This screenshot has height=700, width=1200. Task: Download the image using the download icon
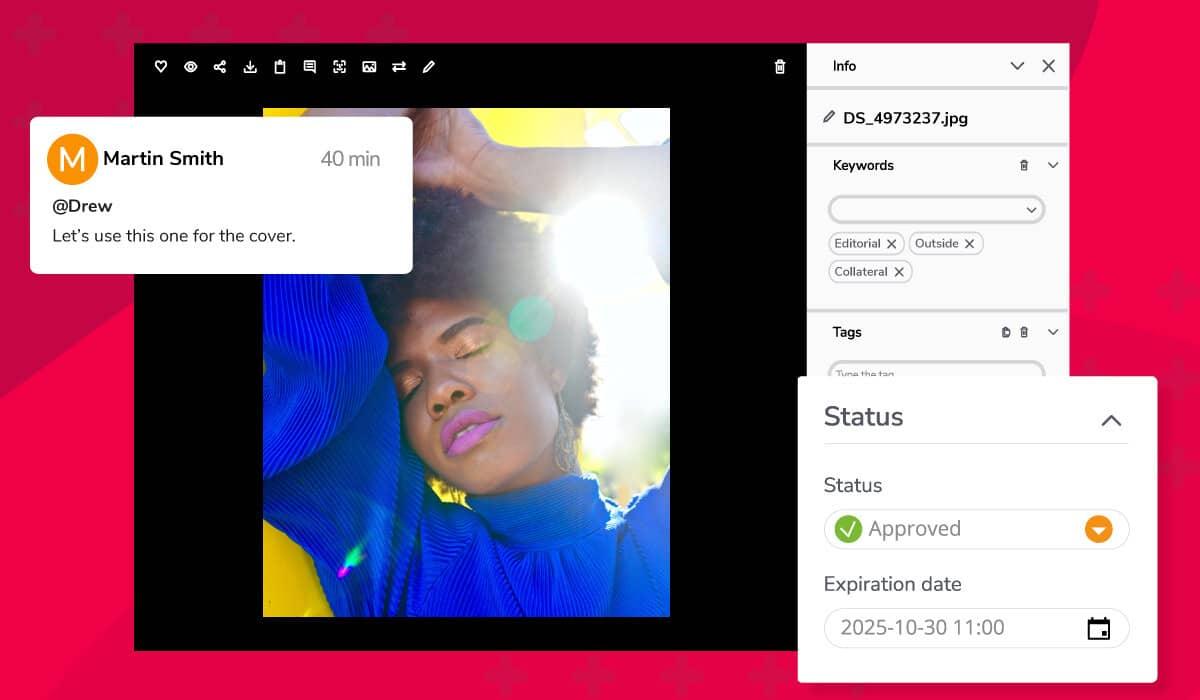(250, 67)
